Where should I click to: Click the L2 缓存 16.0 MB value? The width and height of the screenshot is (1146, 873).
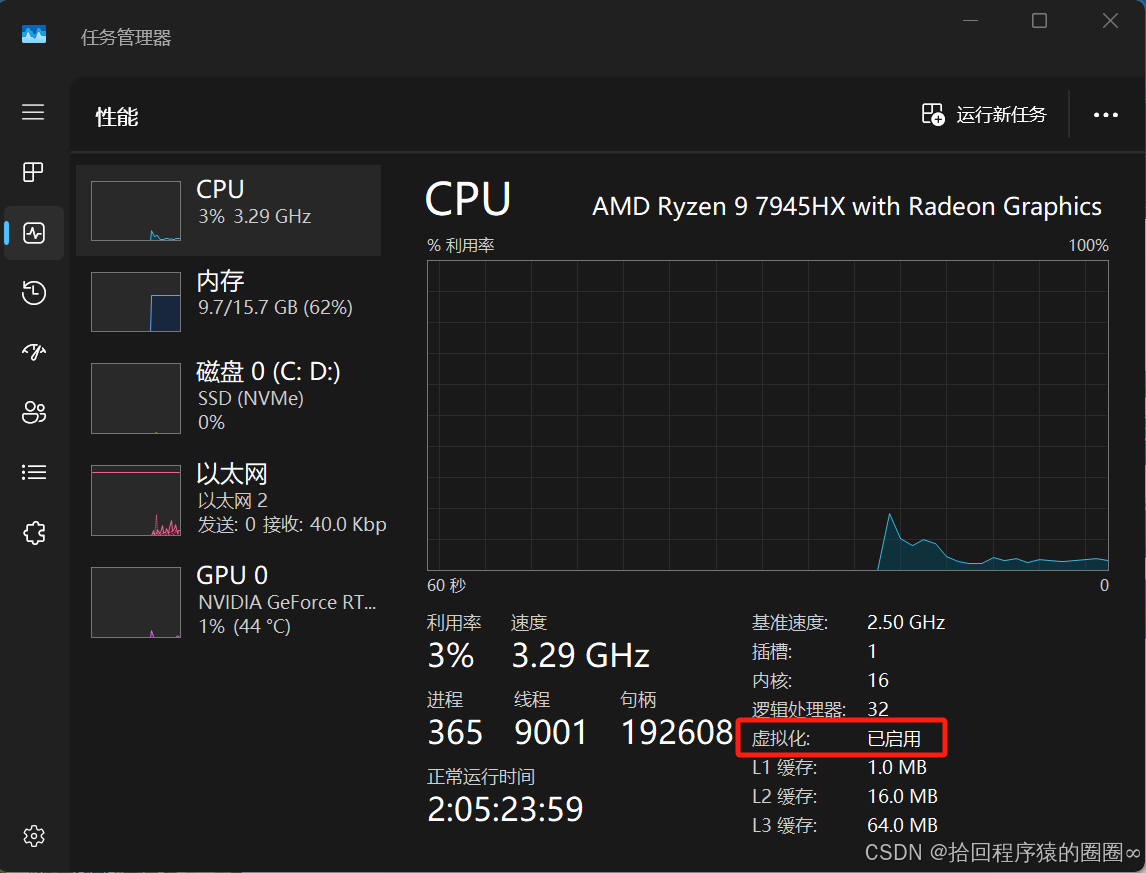[902, 796]
